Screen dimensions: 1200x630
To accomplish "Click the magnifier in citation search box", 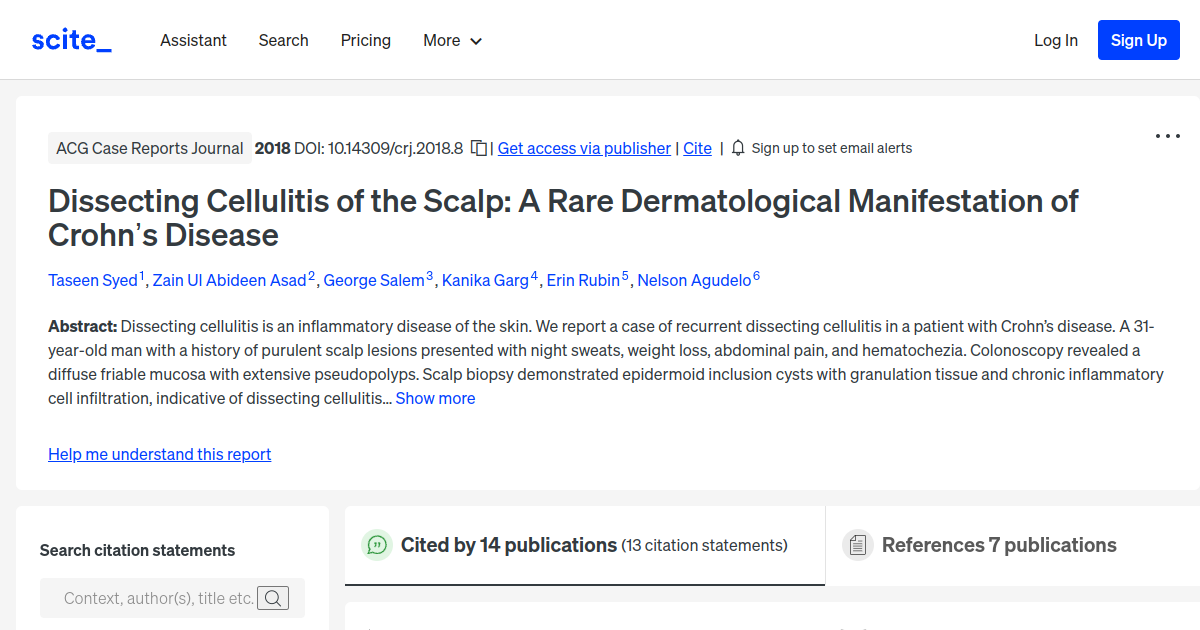I will [272, 597].
